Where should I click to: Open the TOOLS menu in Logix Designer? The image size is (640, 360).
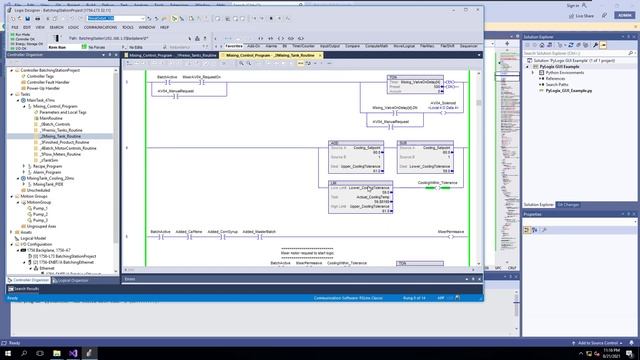point(128,27)
